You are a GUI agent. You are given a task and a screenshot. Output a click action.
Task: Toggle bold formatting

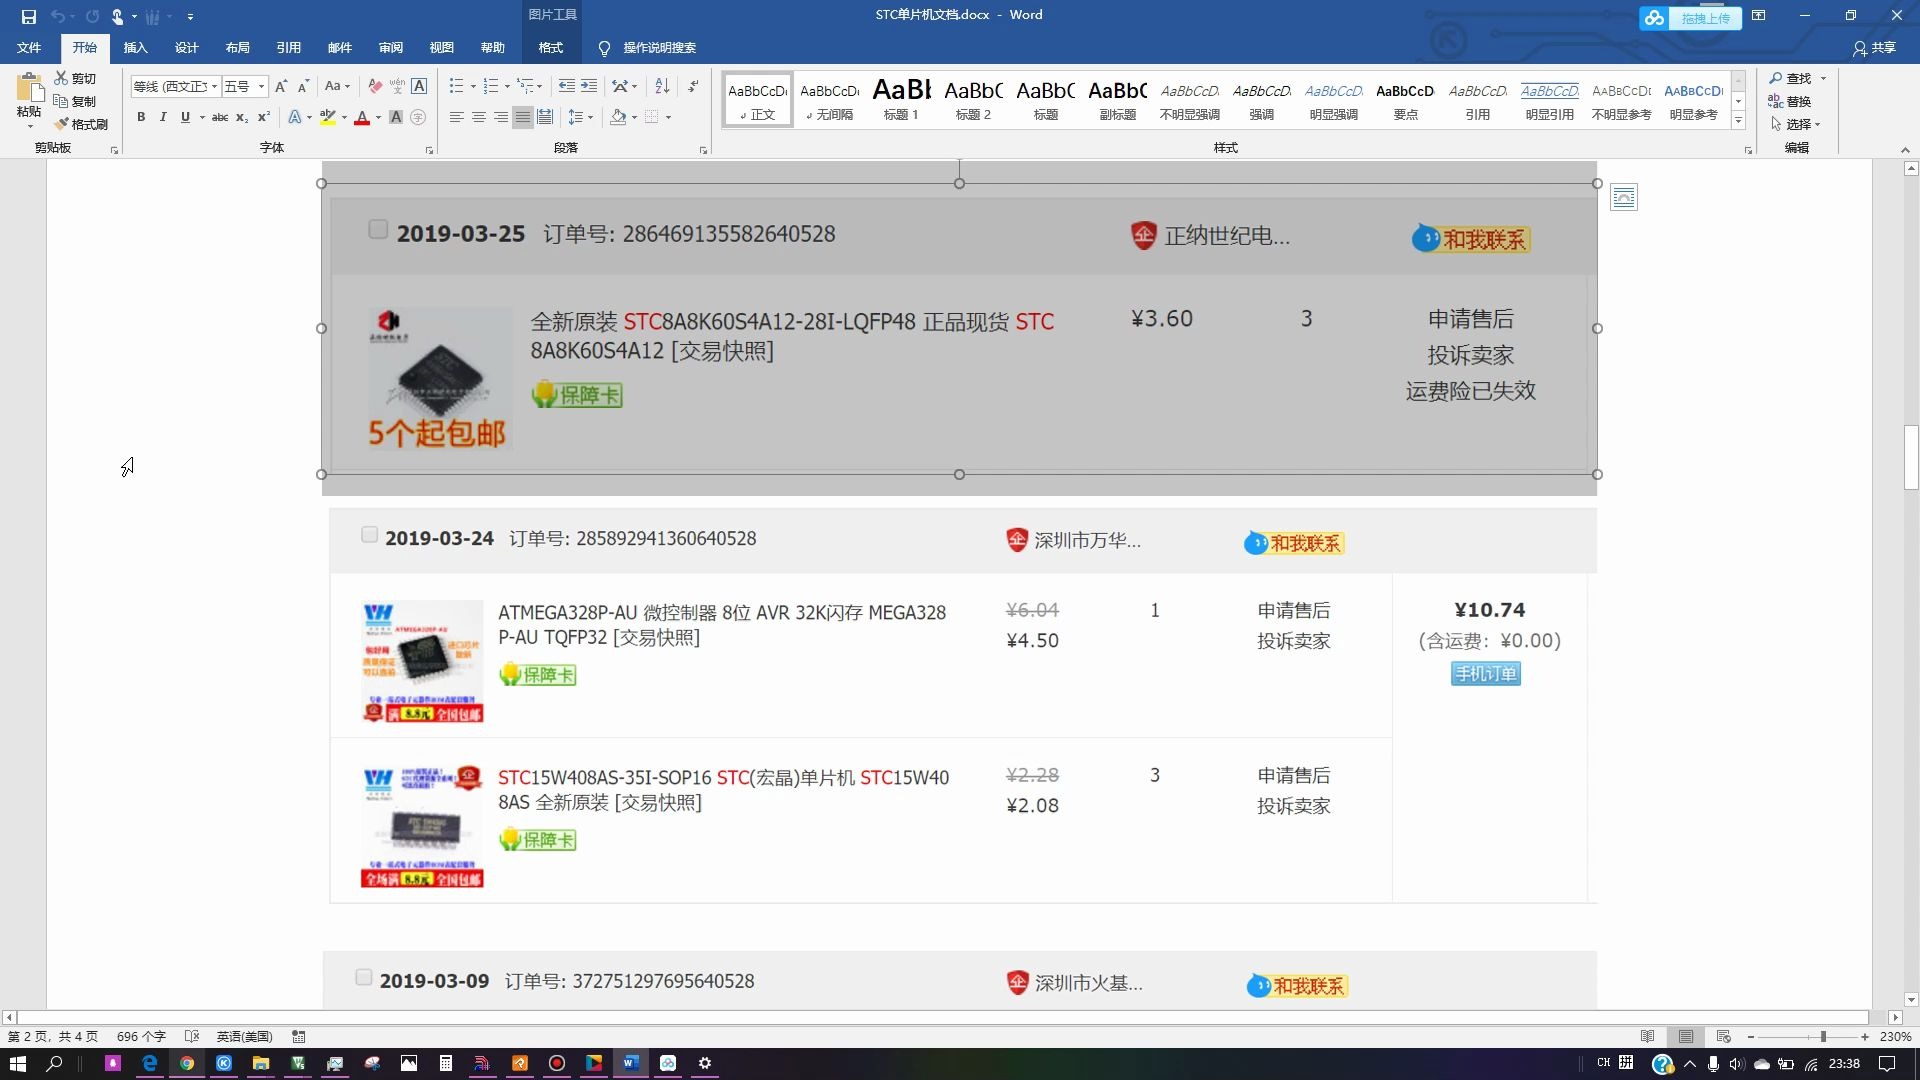pyautogui.click(x=141, y=117)
